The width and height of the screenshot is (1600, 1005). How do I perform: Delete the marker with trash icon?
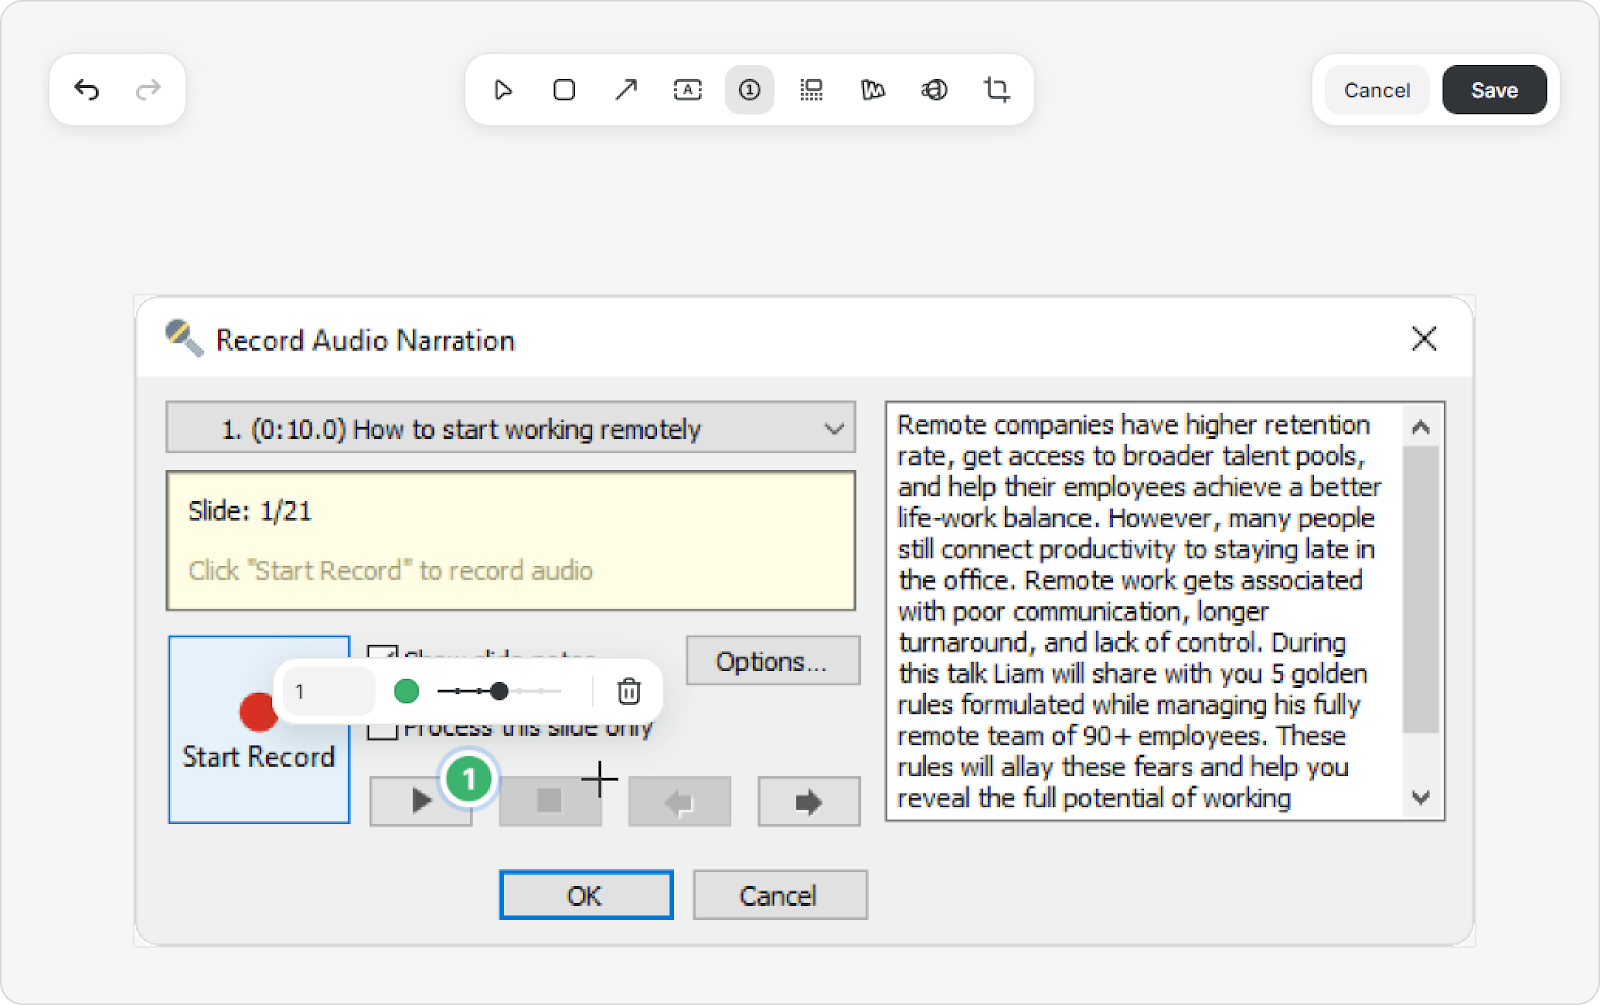coord(628,691)
